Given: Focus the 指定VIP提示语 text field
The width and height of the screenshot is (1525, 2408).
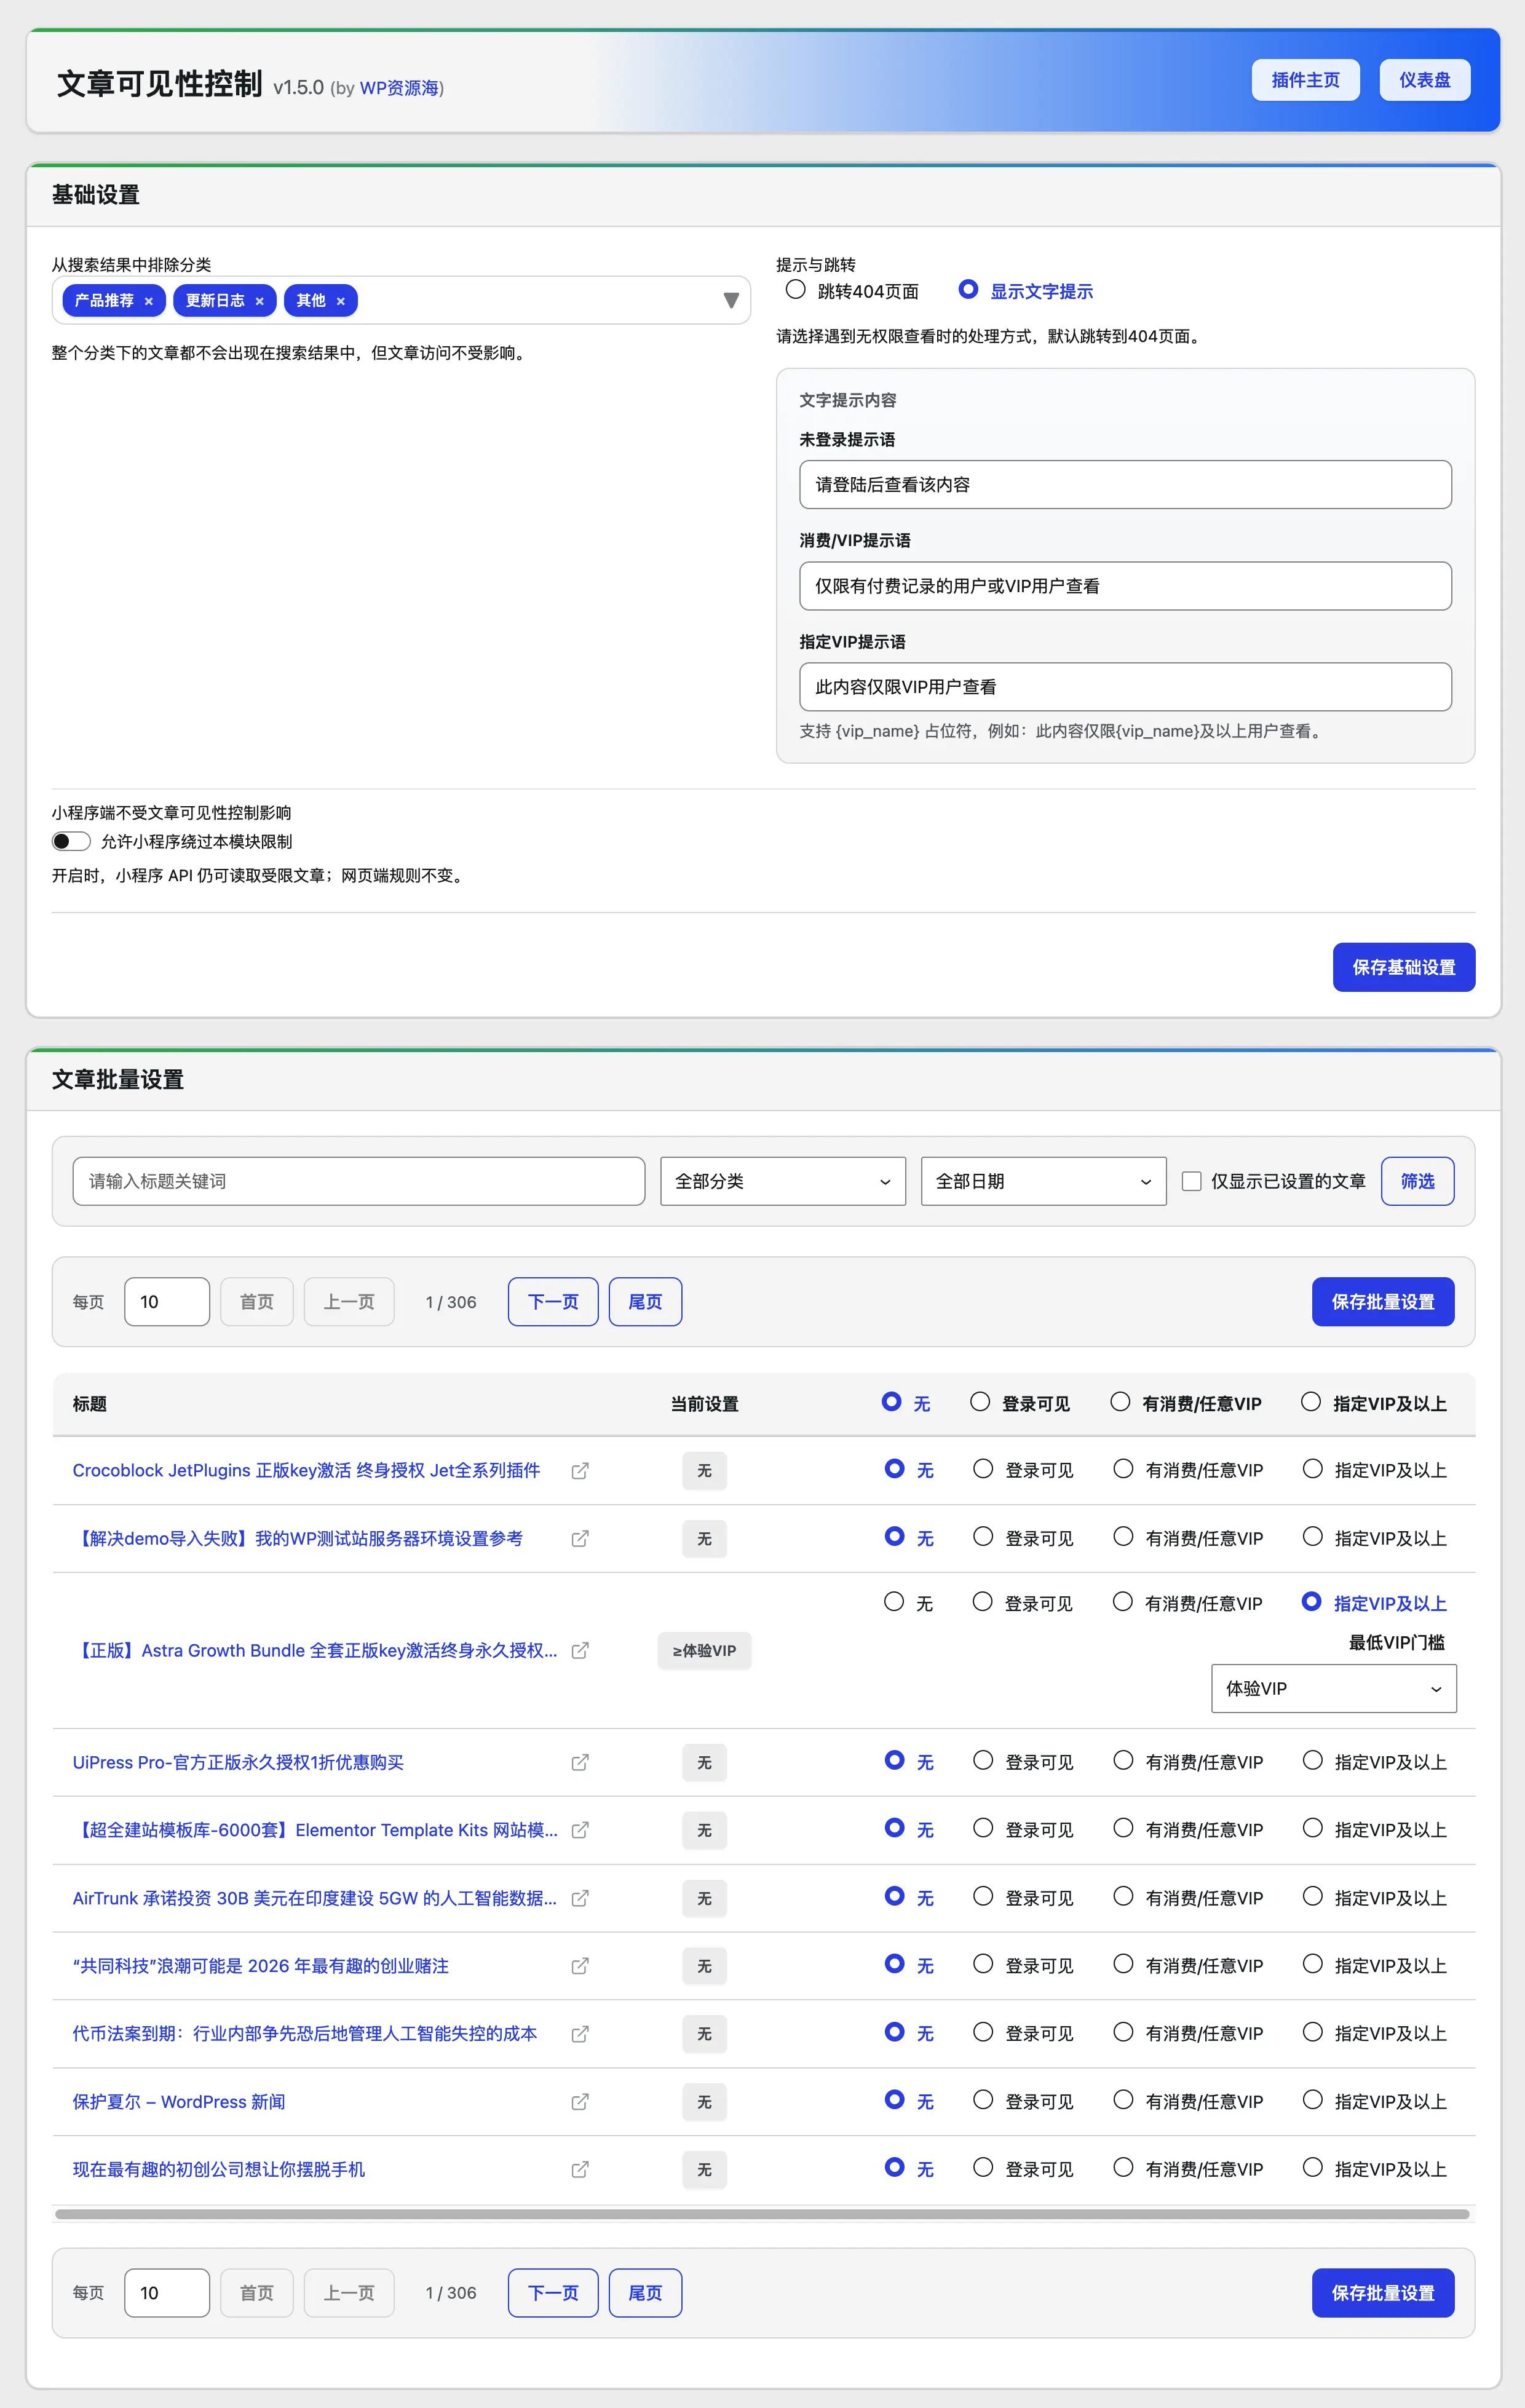Looking at the screenshot, I should (x=1125, y=687).
